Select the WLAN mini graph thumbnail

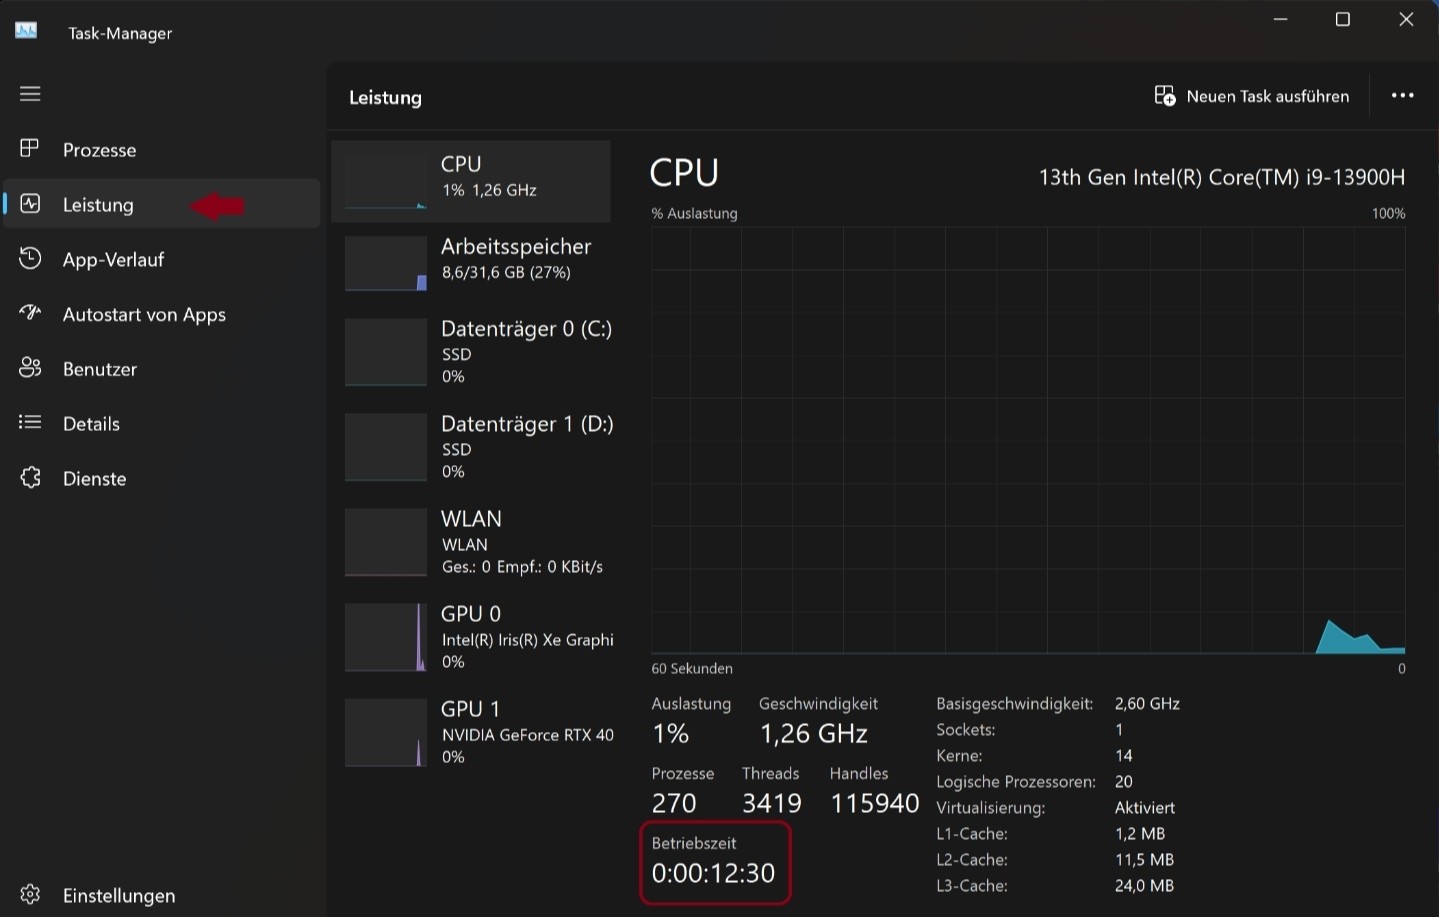click(386, 542)
